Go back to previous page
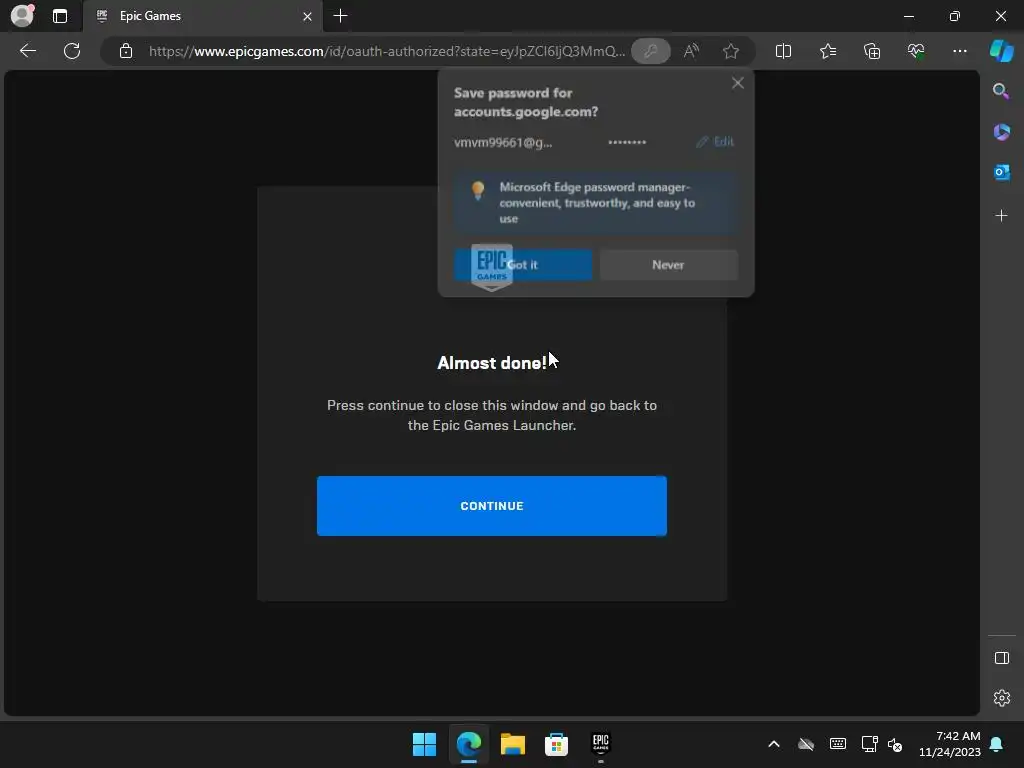This screenshot has height=768, width=1024. (28, 51)
